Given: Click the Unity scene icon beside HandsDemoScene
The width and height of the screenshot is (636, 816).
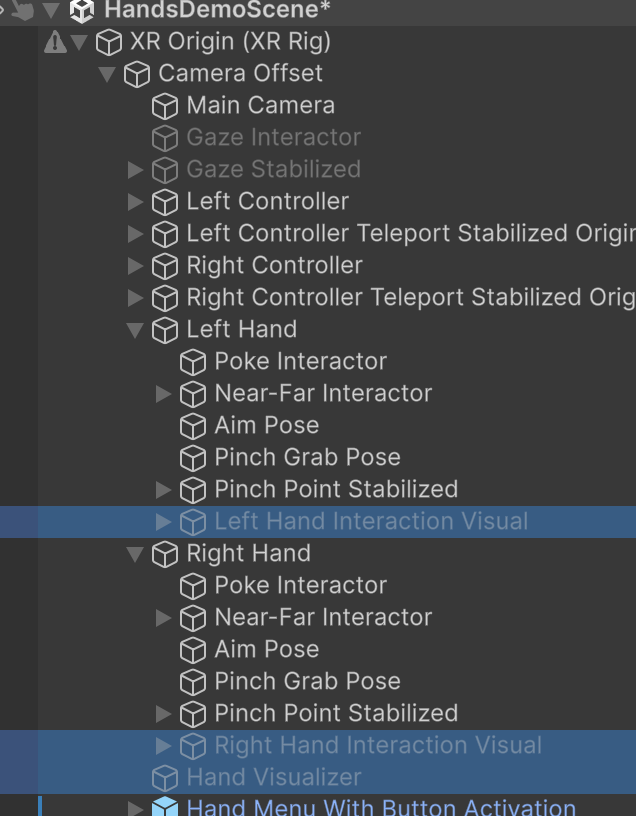Looking at the screenshot, I should click(x=81, y=11).
